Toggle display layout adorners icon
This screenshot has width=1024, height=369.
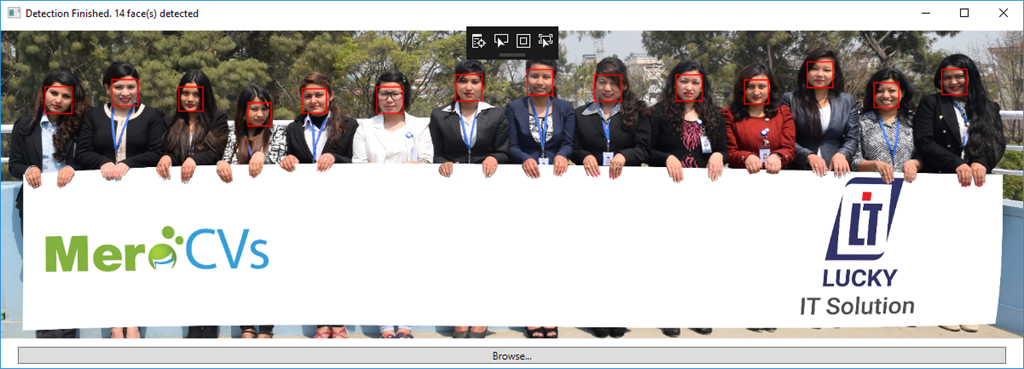523,41
